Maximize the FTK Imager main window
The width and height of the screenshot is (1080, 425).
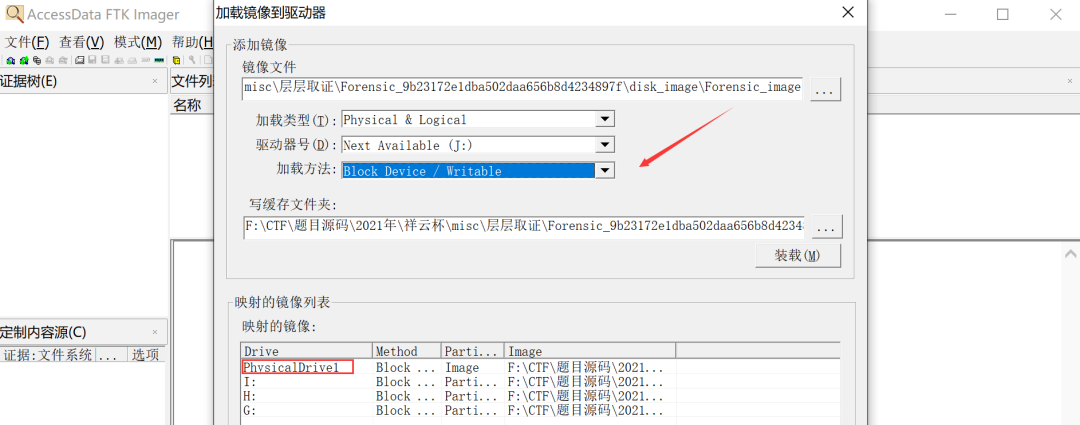1003,14
